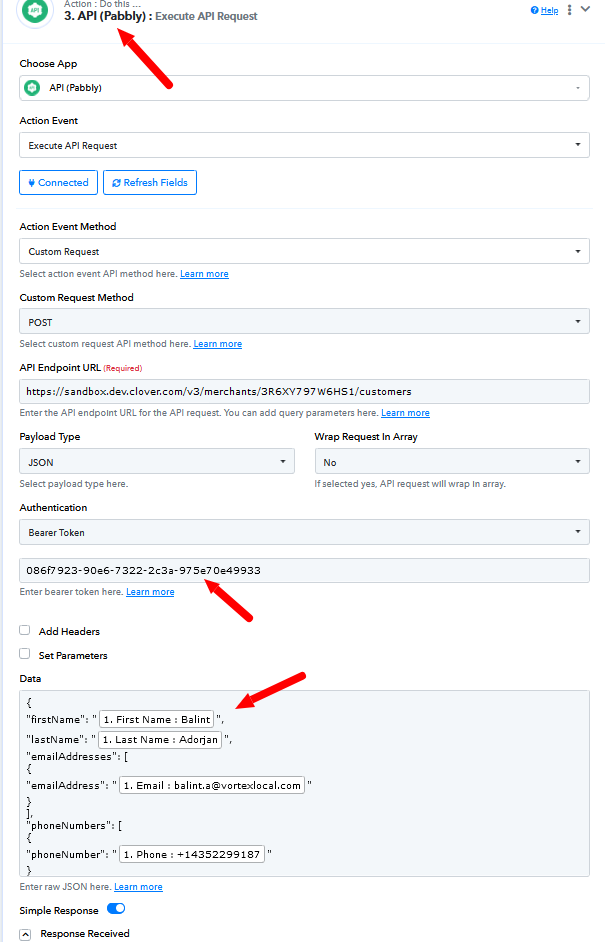Open the Action Event dropdown
The image size is (605, 942).
(x=304, y=145)
